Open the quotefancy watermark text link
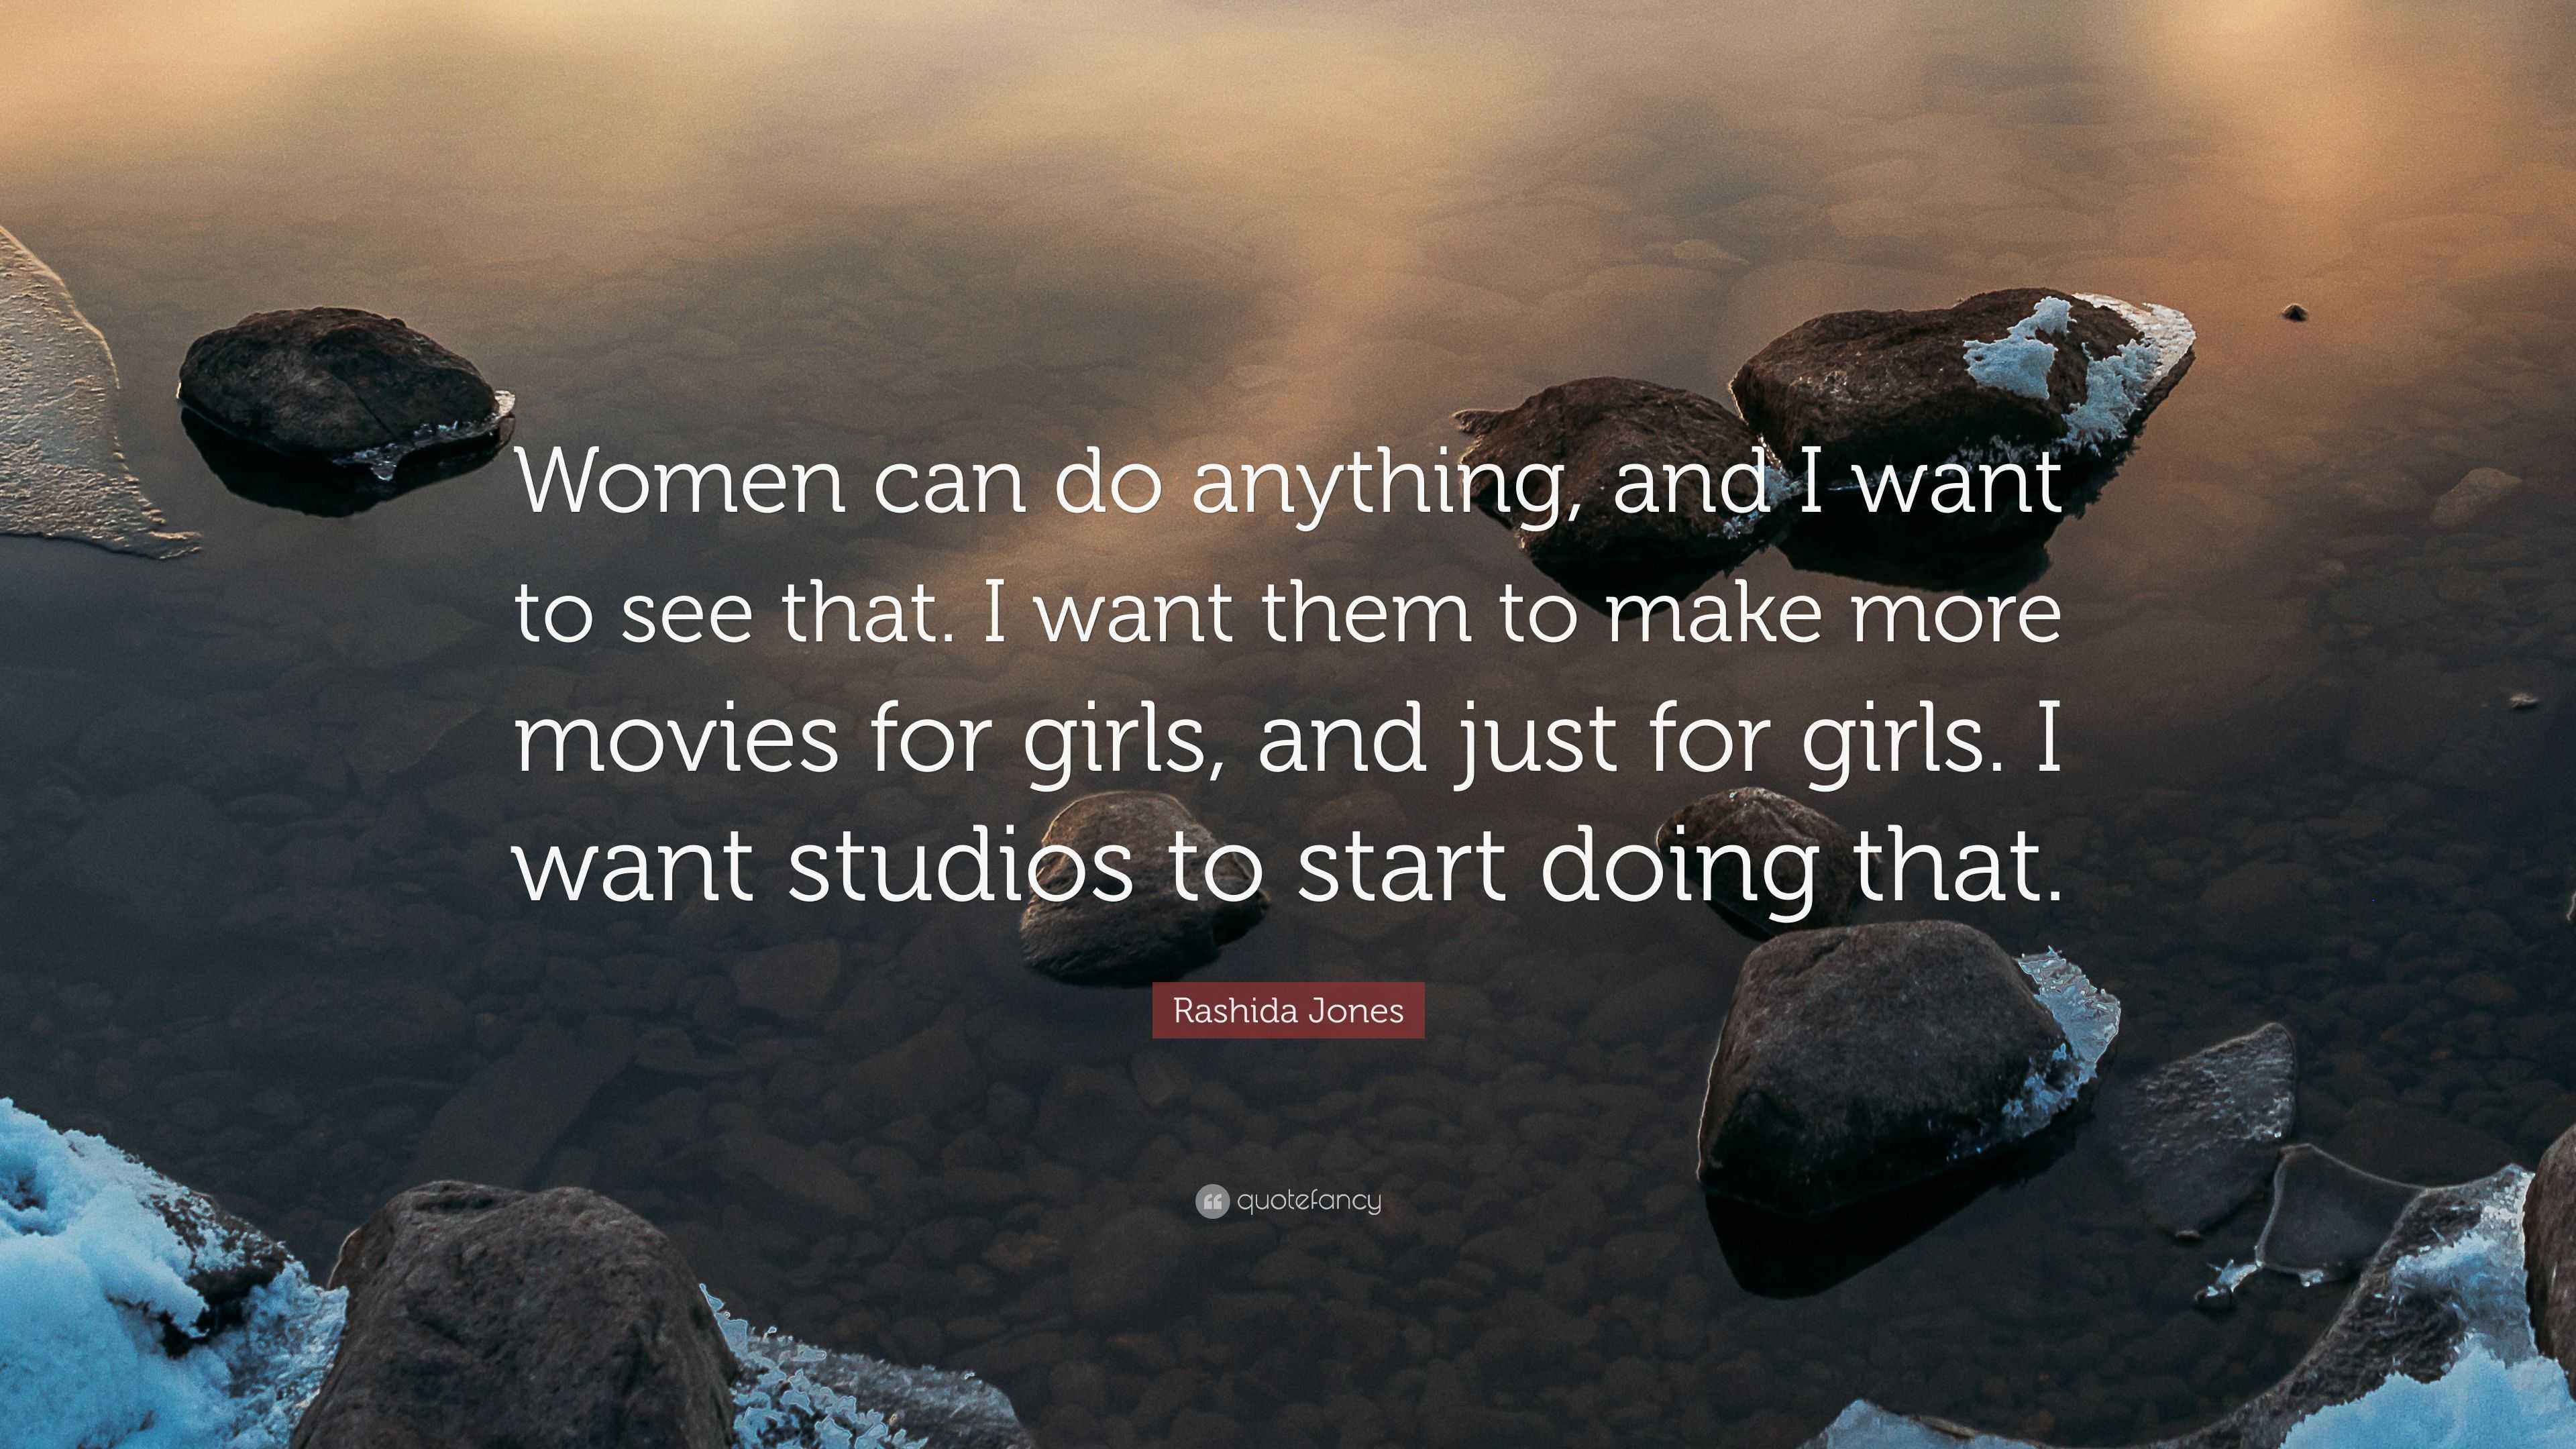 [1309, 1200]
